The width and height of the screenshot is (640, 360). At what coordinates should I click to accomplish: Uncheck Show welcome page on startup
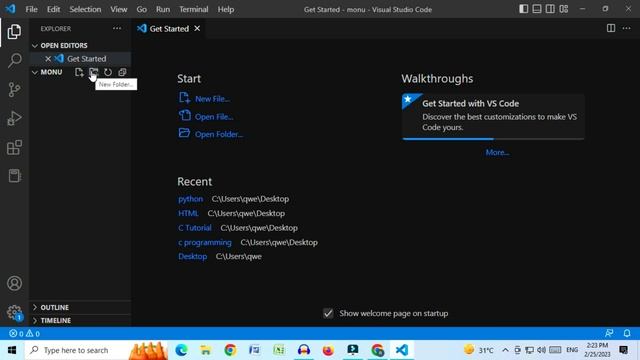click(x=328, y=313)
